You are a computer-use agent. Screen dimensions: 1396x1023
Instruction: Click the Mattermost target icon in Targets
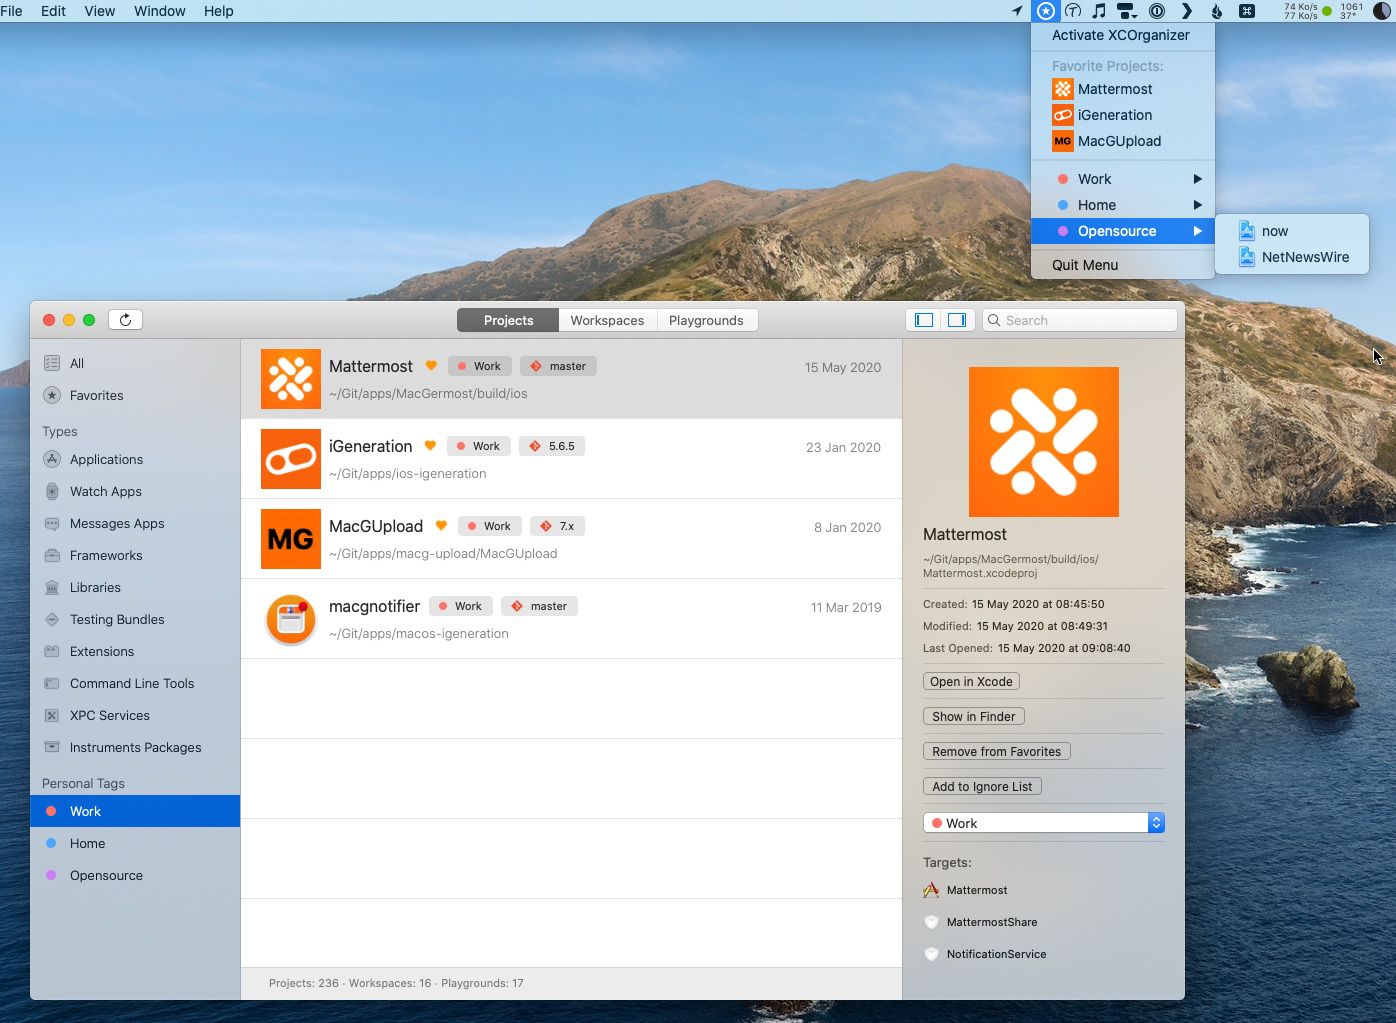coord(931,890)
